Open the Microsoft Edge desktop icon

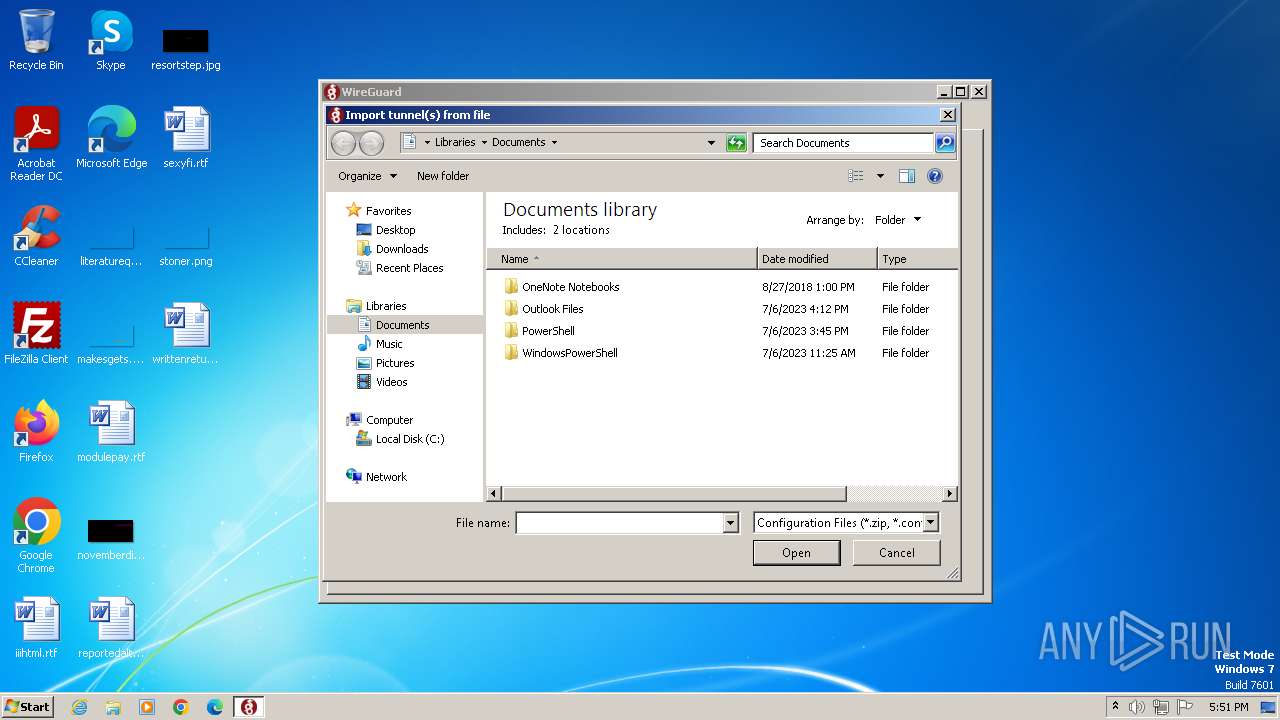111,138
